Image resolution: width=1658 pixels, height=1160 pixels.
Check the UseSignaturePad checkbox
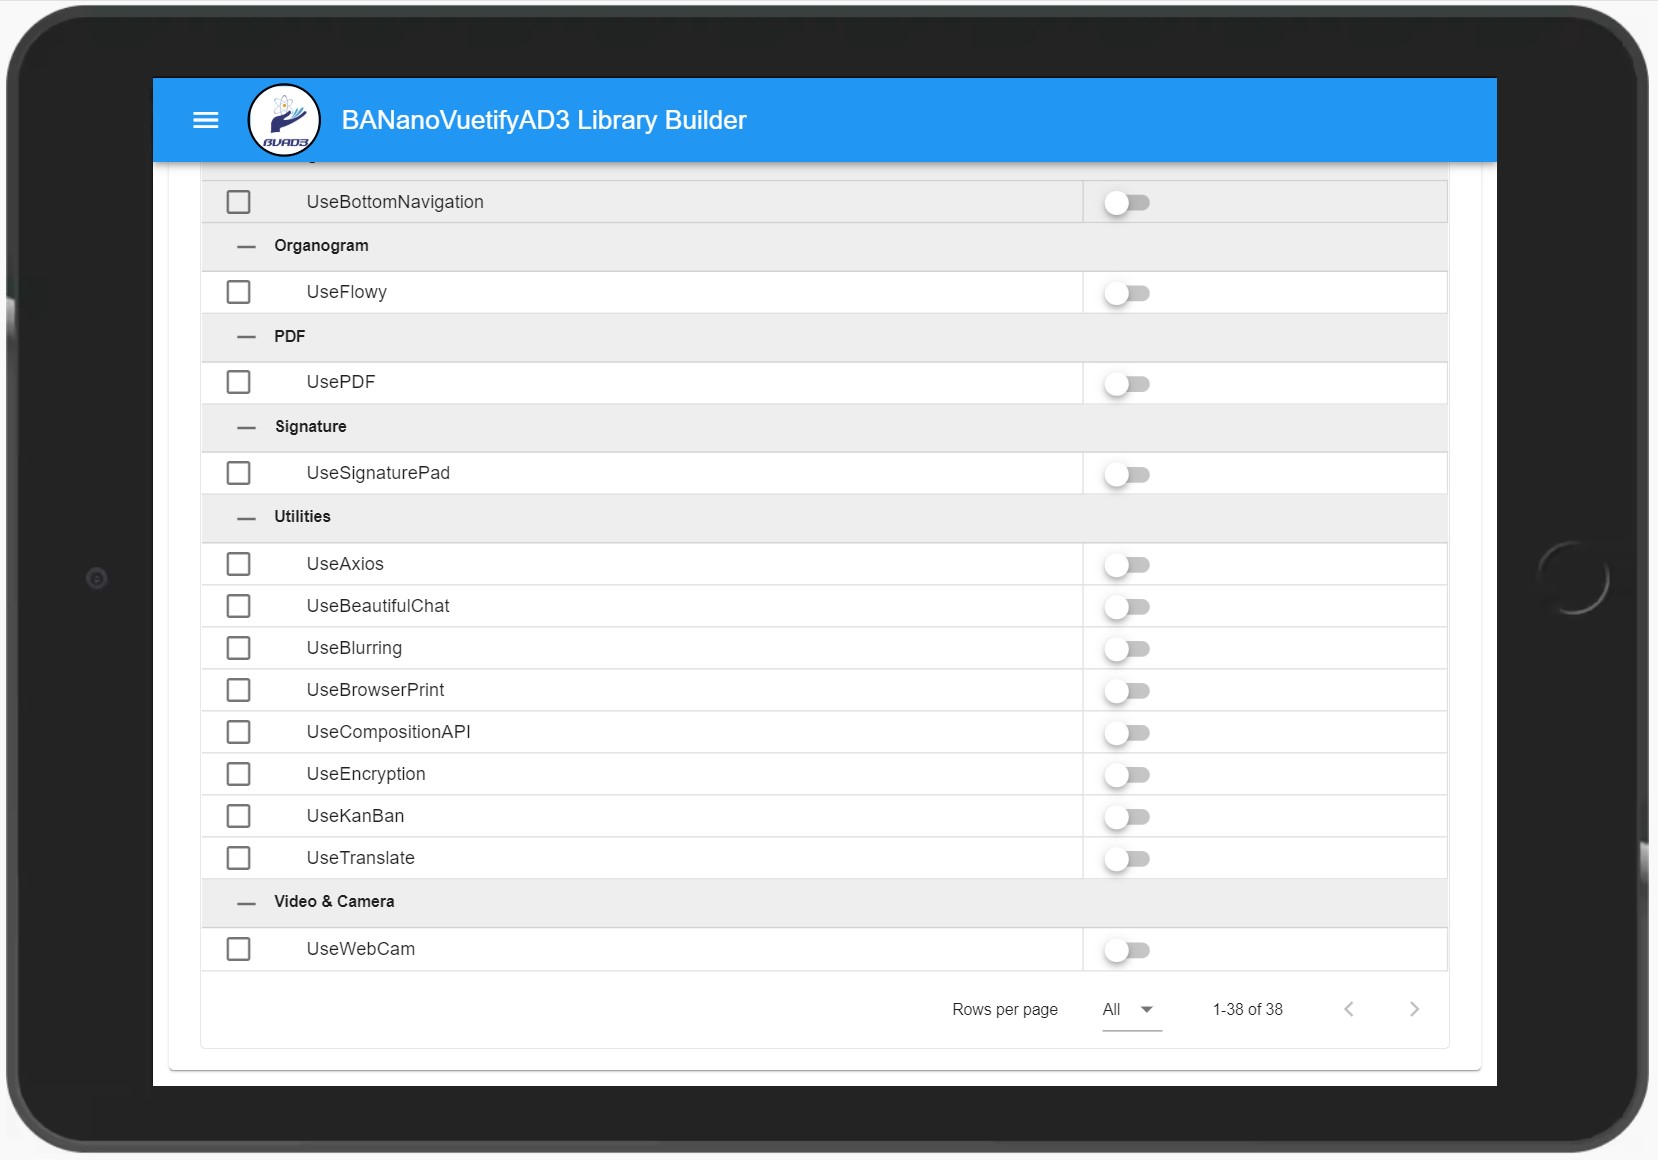(239, 473)
